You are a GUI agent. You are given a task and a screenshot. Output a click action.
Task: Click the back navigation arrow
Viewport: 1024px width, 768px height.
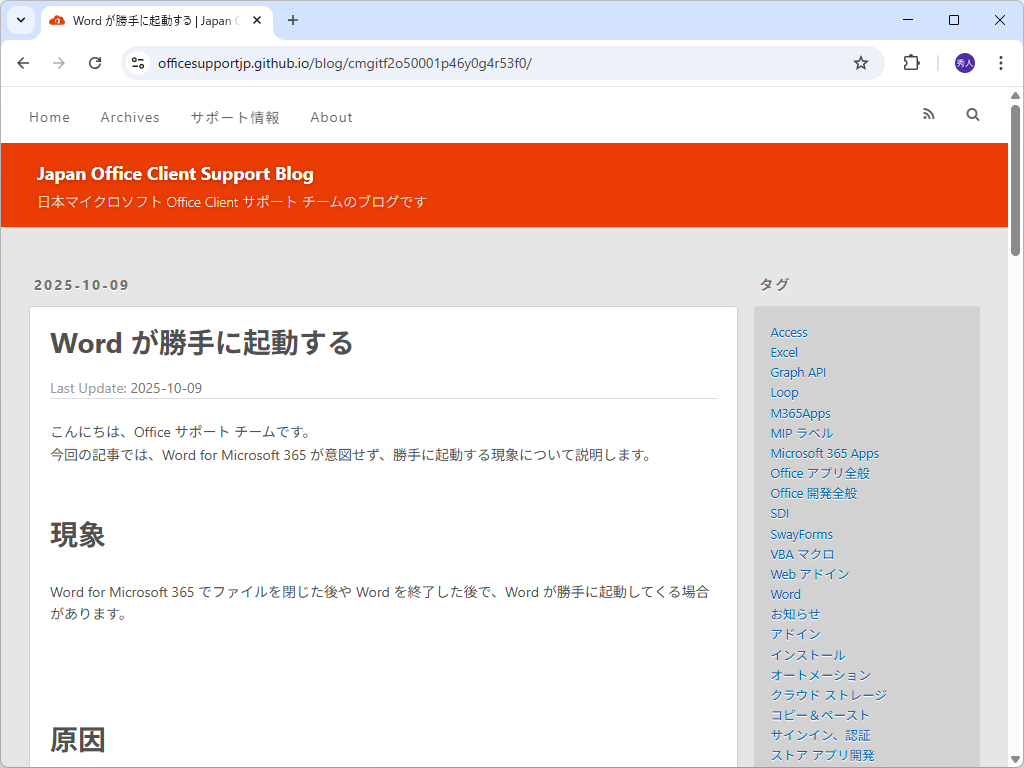(x=23, y=62)
